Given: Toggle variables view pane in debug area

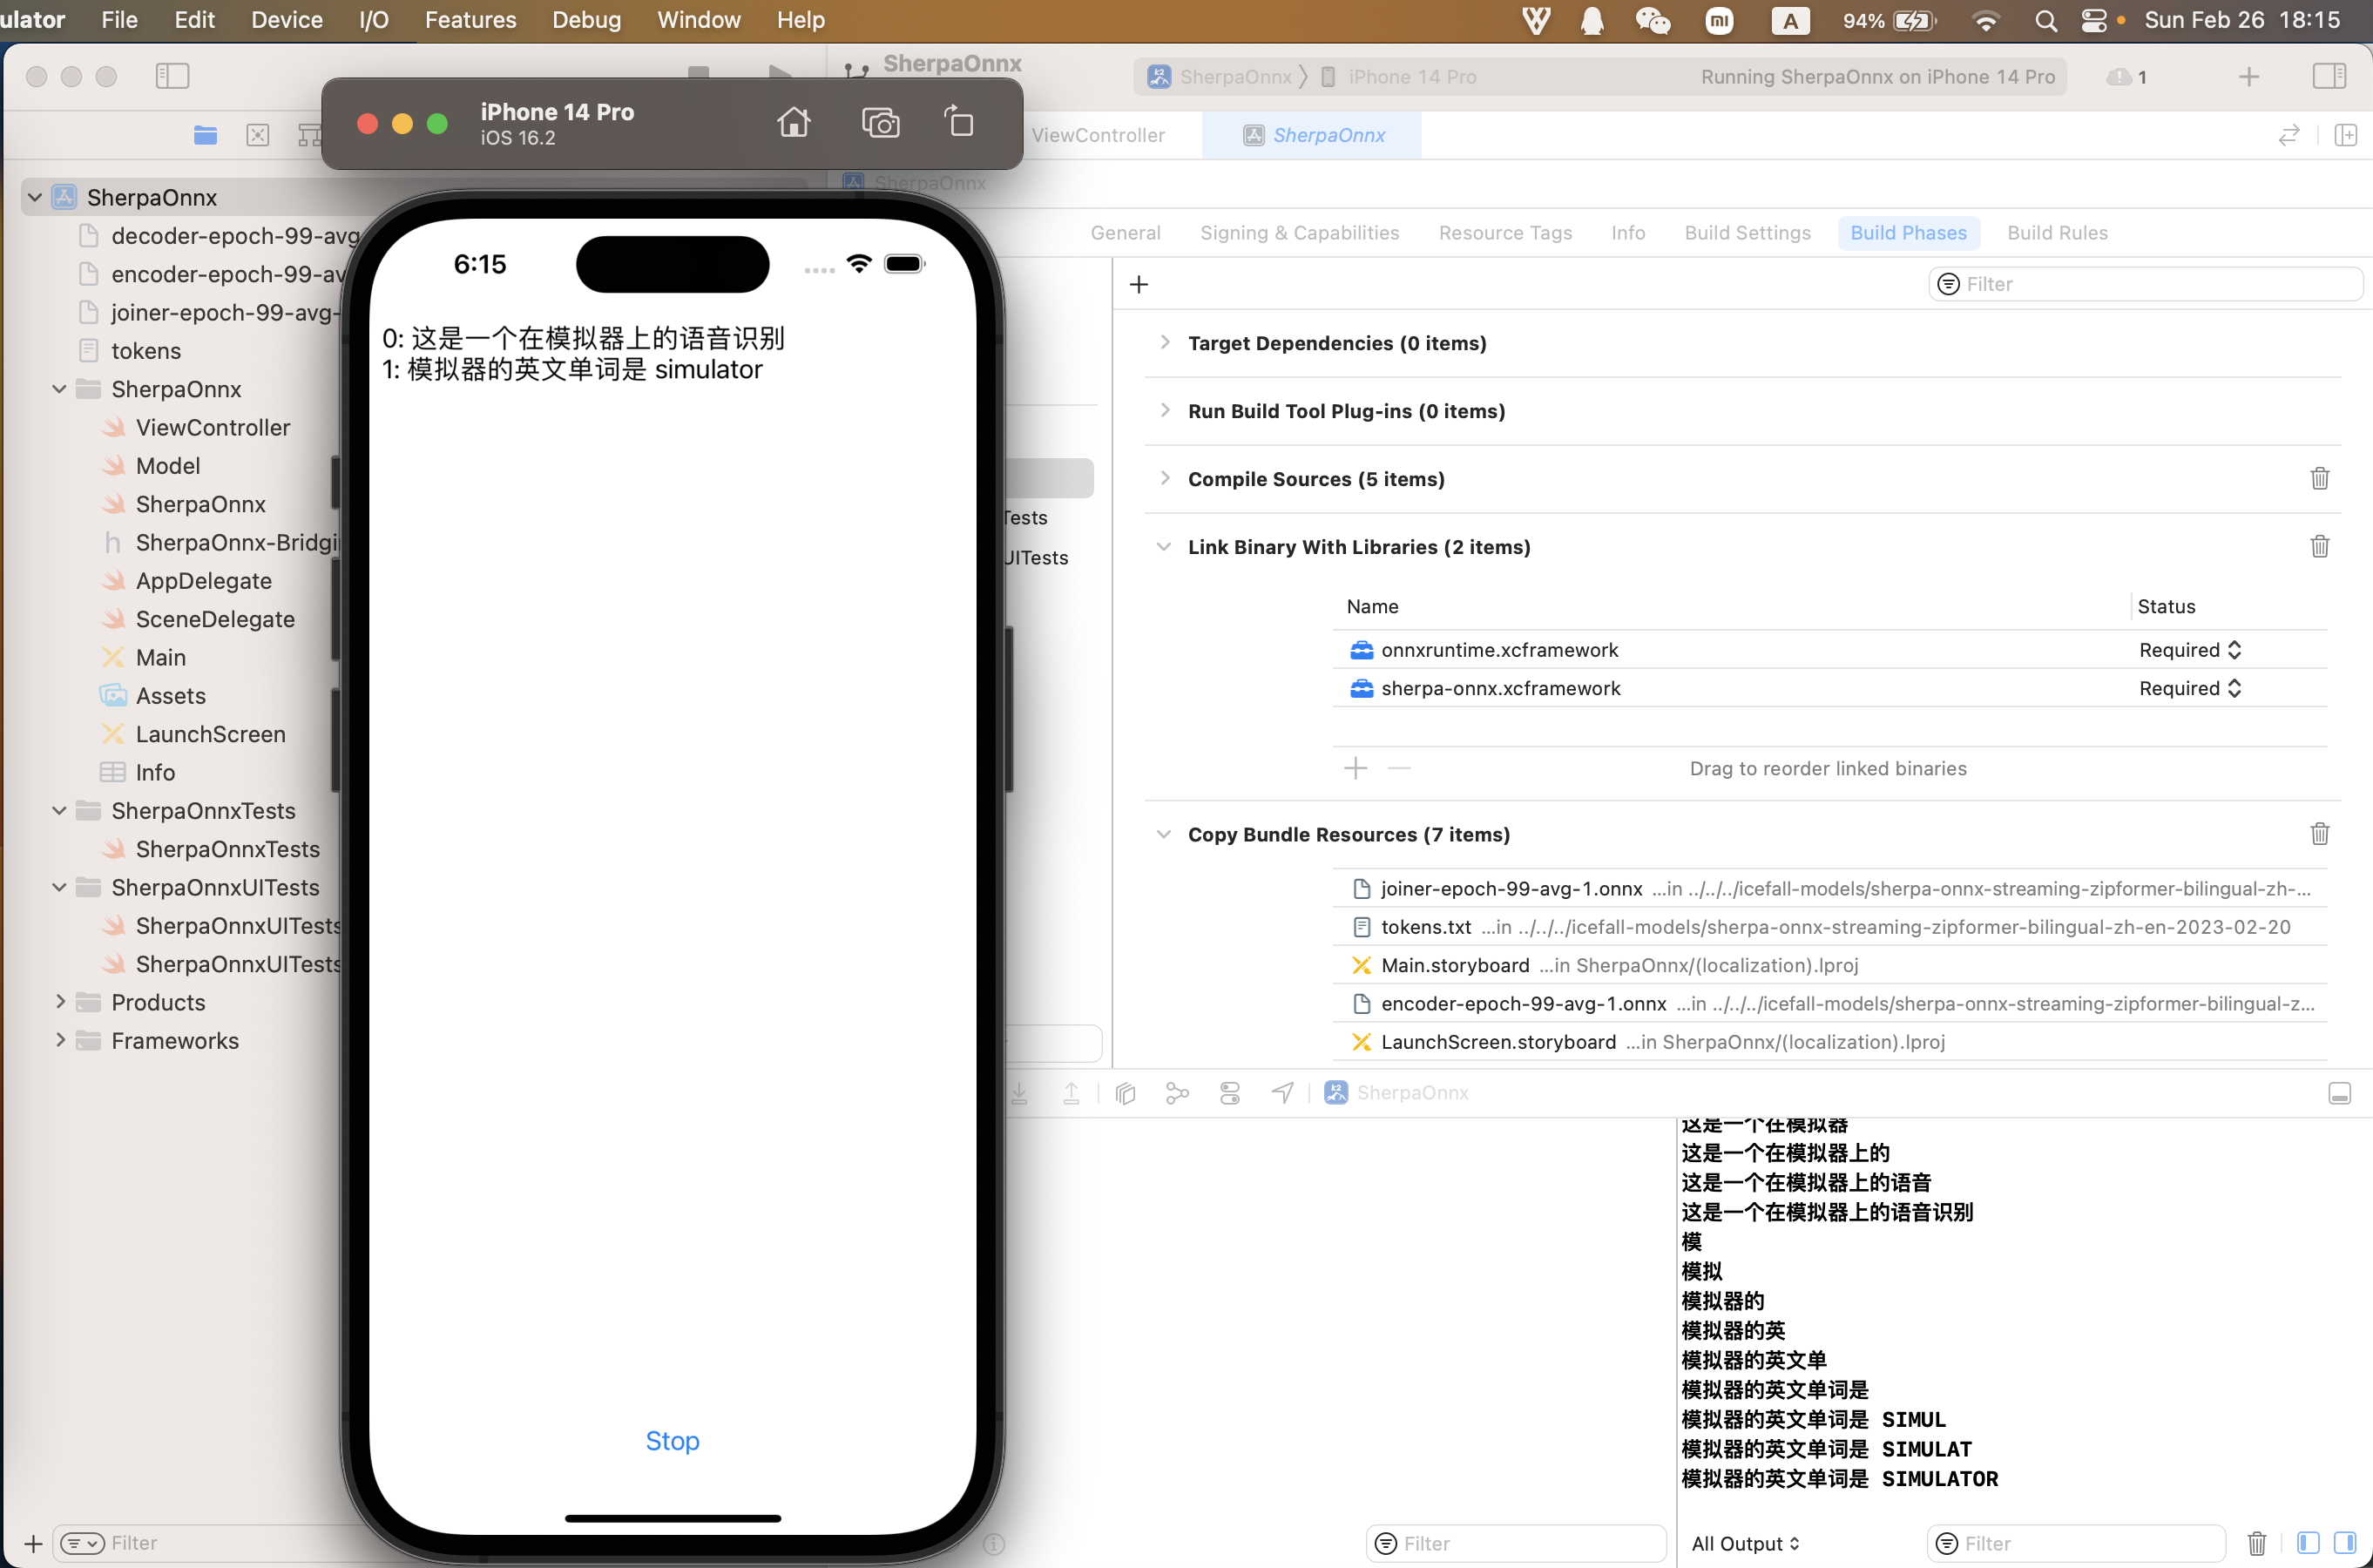Looking at the screenshot, I should coord(2307,1543).
